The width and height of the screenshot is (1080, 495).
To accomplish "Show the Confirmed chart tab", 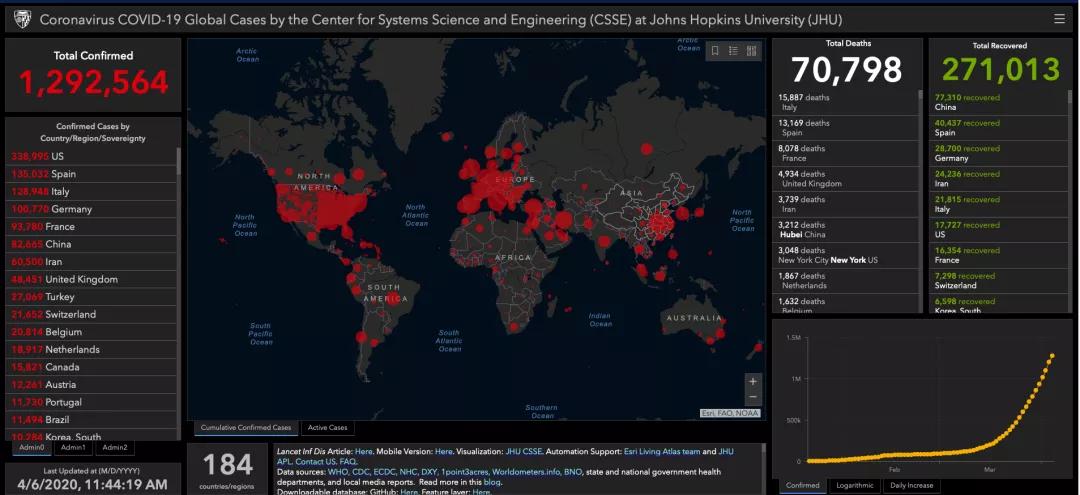I will 802,485.
